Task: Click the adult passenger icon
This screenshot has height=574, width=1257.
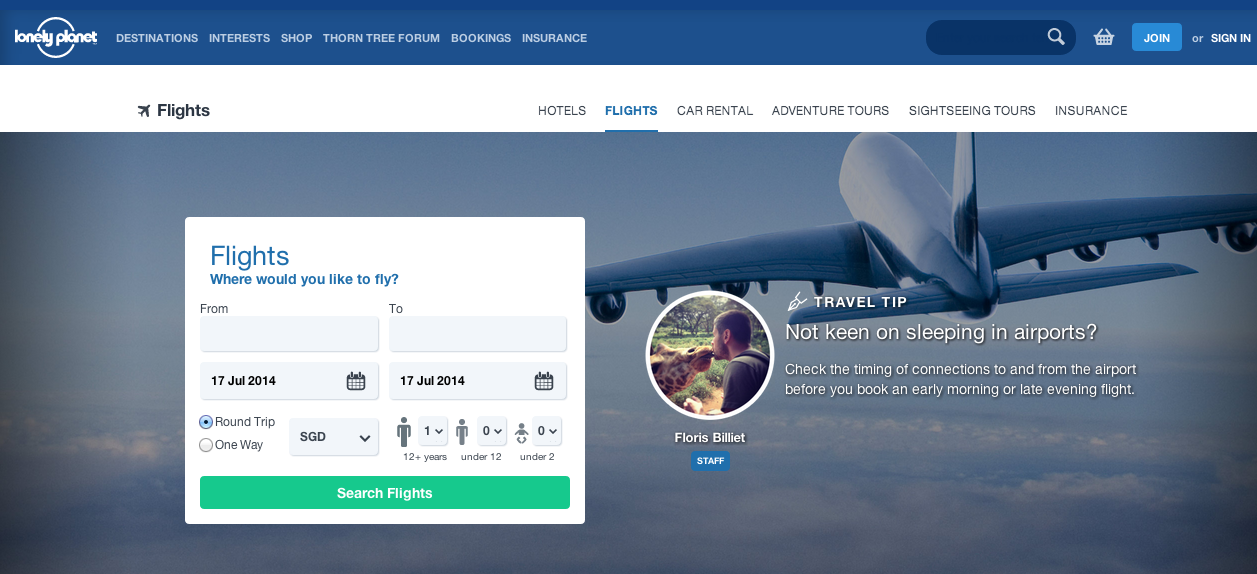Action: [404, 433]
